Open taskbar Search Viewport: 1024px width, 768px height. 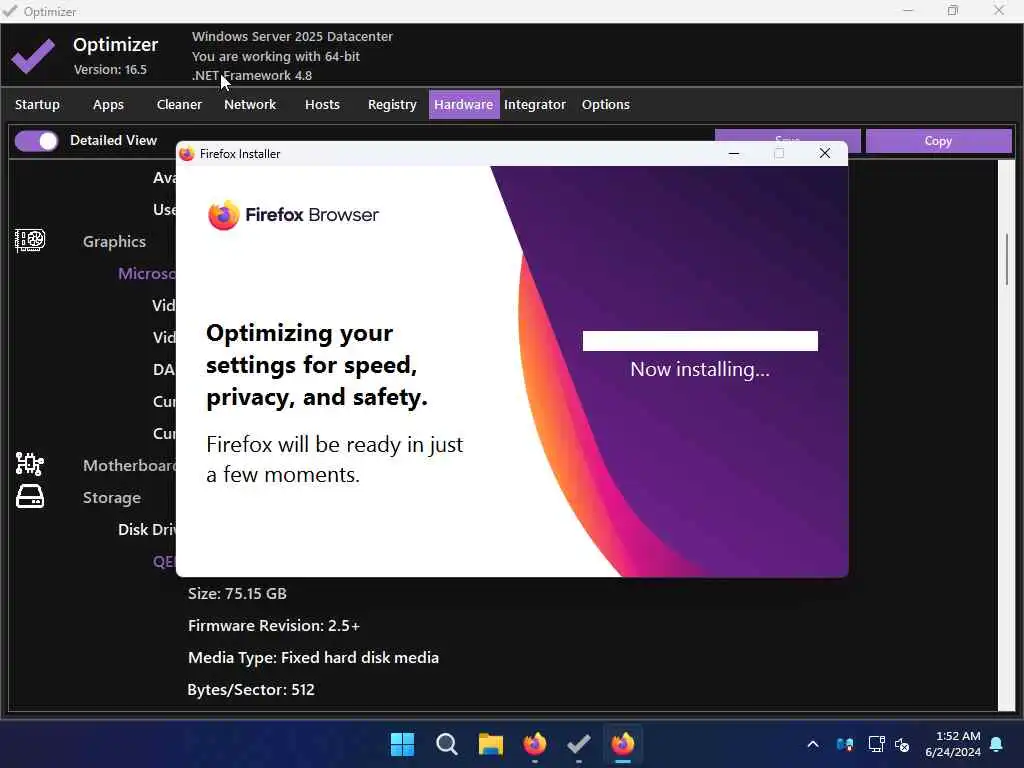coord(447,744)
